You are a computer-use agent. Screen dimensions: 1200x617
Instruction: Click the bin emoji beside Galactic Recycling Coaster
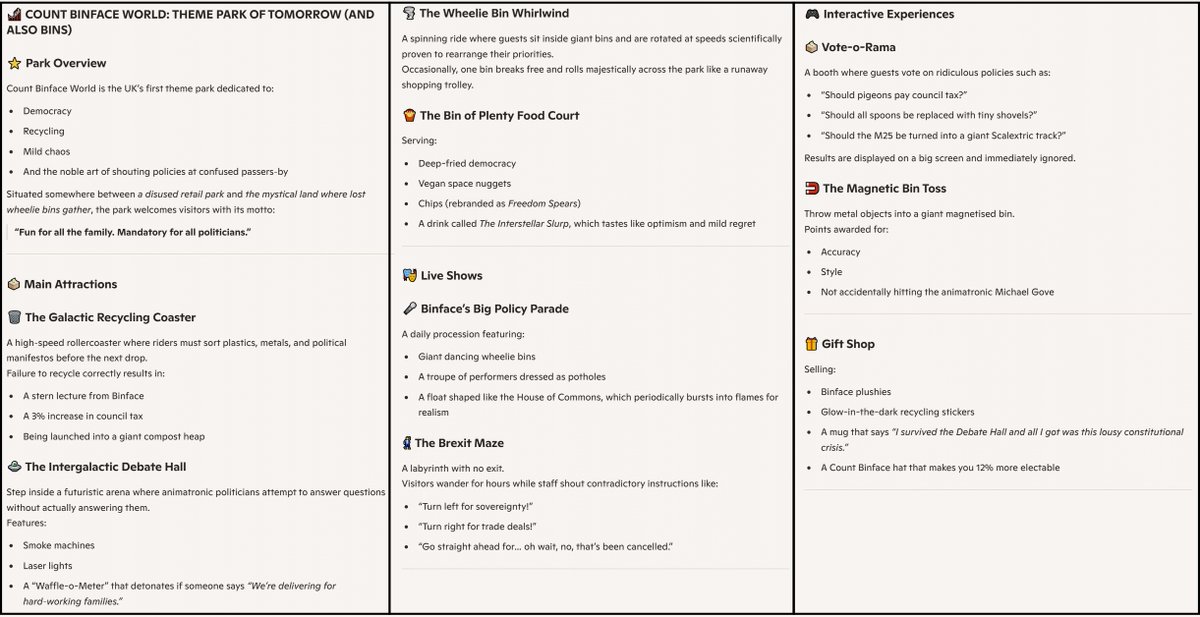(x=14, y=317)
